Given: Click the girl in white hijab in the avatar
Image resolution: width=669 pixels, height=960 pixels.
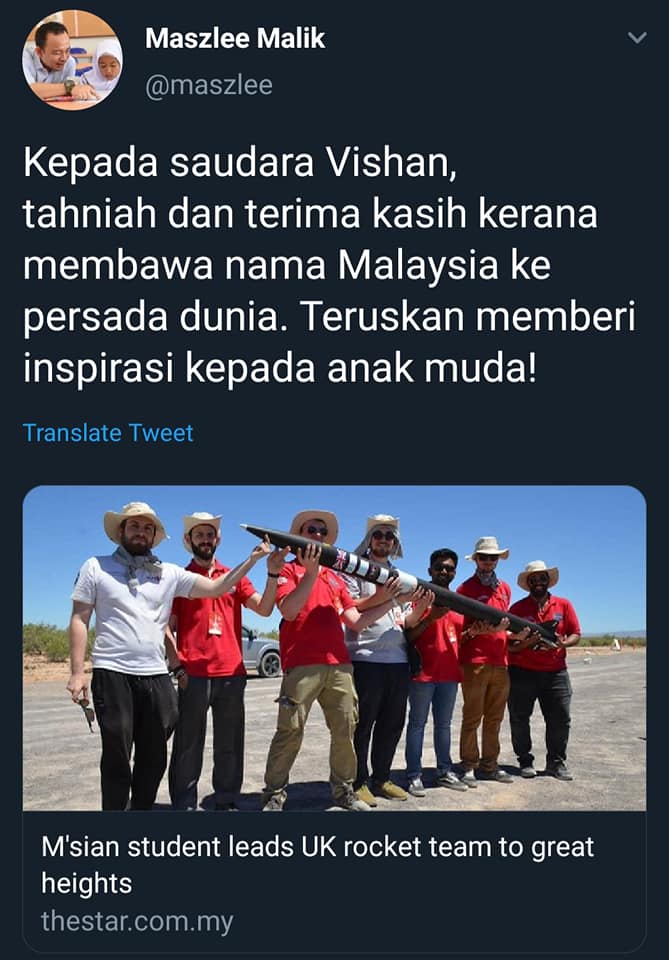Looking at the screenshot, I should click(x=105, y=67).
